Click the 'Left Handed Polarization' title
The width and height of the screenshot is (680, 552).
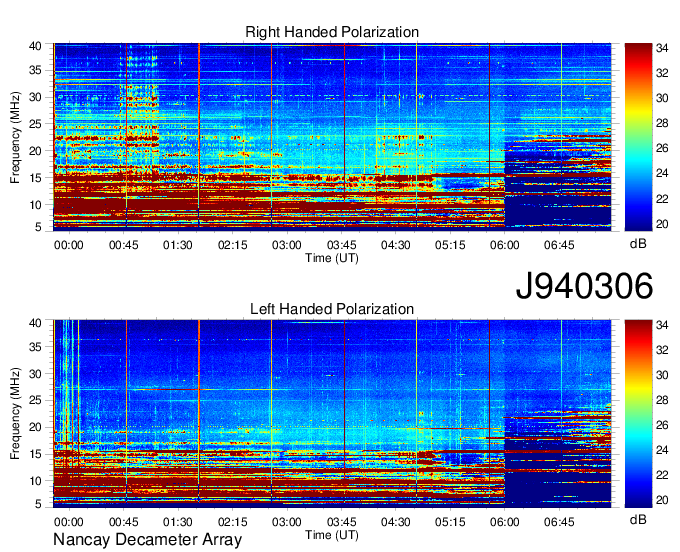coord(332,309)
